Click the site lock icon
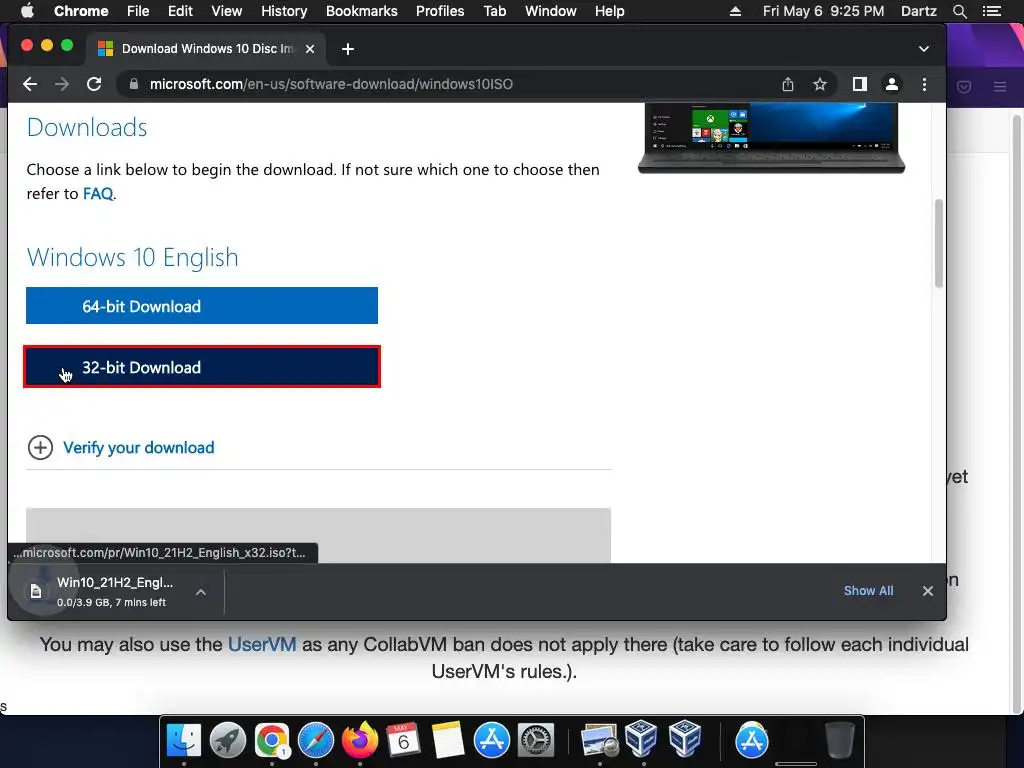Screen dimensions: 1024x768 [134, 84]
